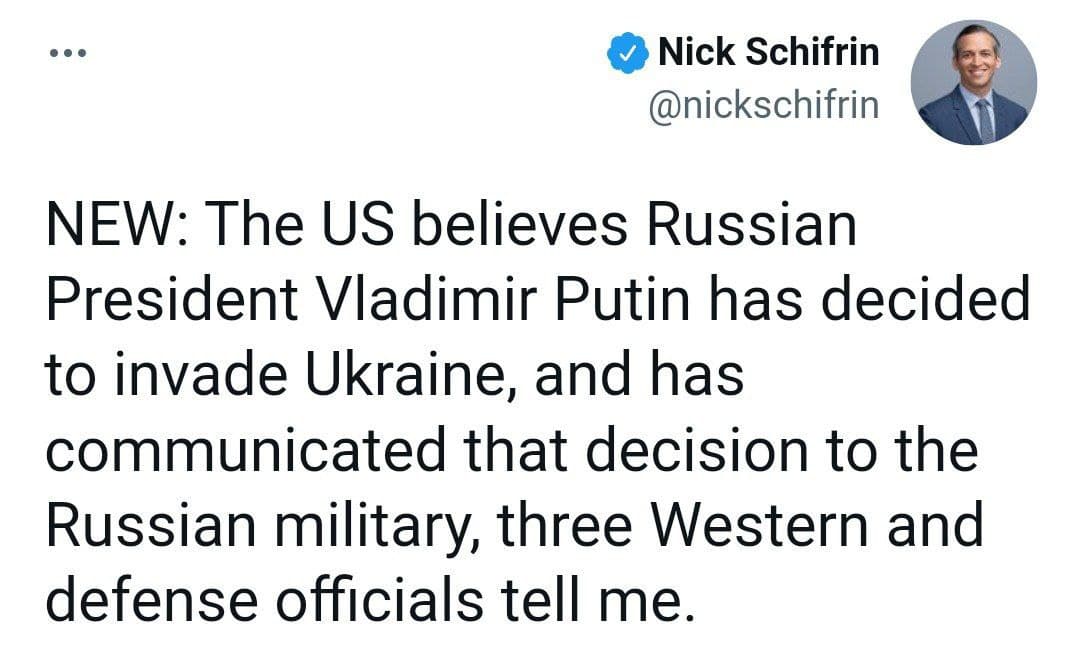Image resolution: width=1080 pixels, height=646 pixels.
Task: Click 'Russian' on the tweet's first line
Action: click(751, 225)
